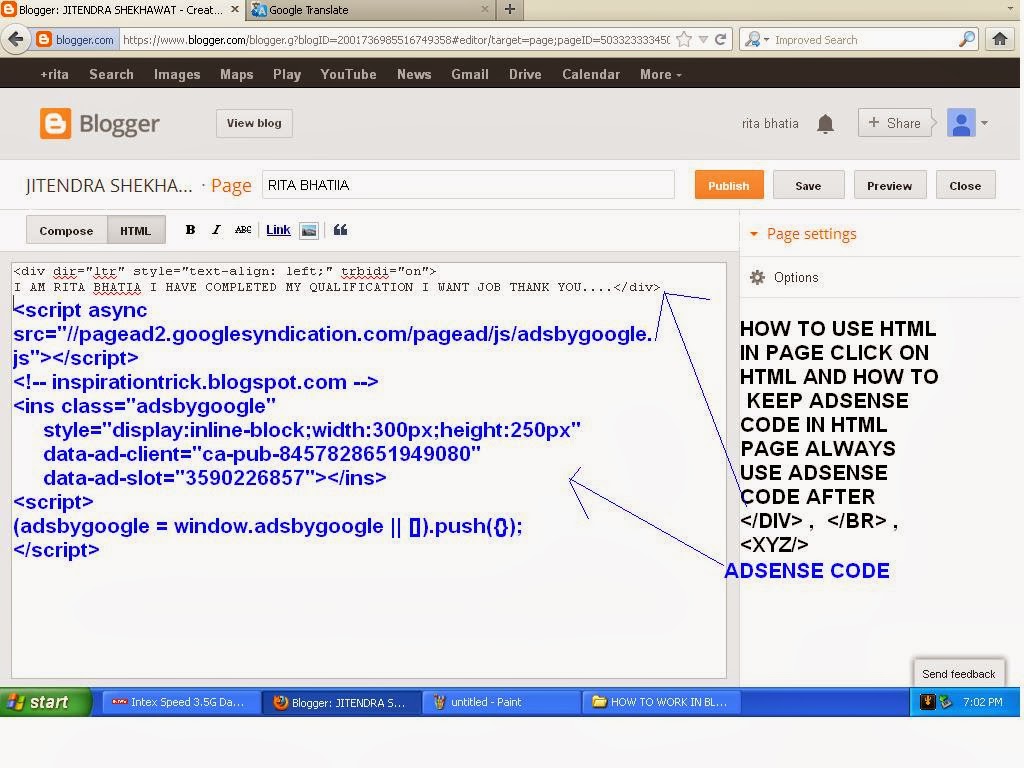Image resolution: width=1024 pixels, height=768 pixels.
Task: Save the page with the Save button
Action: (808, 185)
